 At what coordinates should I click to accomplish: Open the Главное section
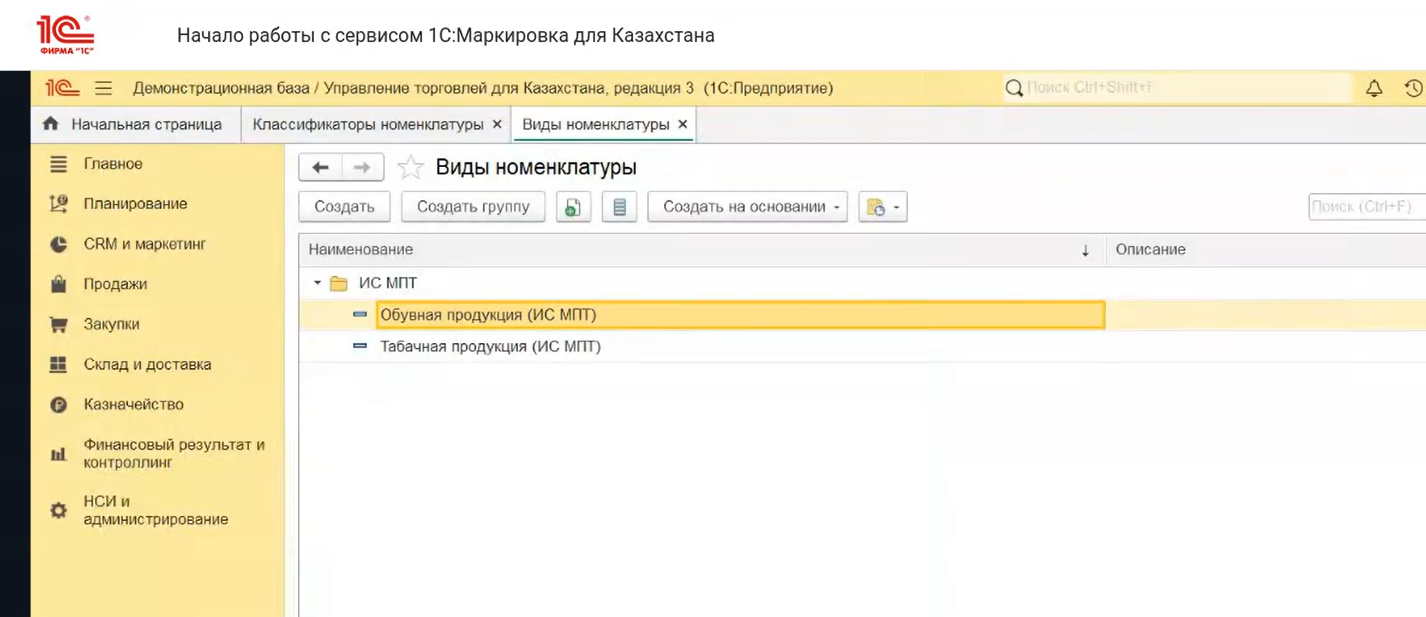[113, 164]
